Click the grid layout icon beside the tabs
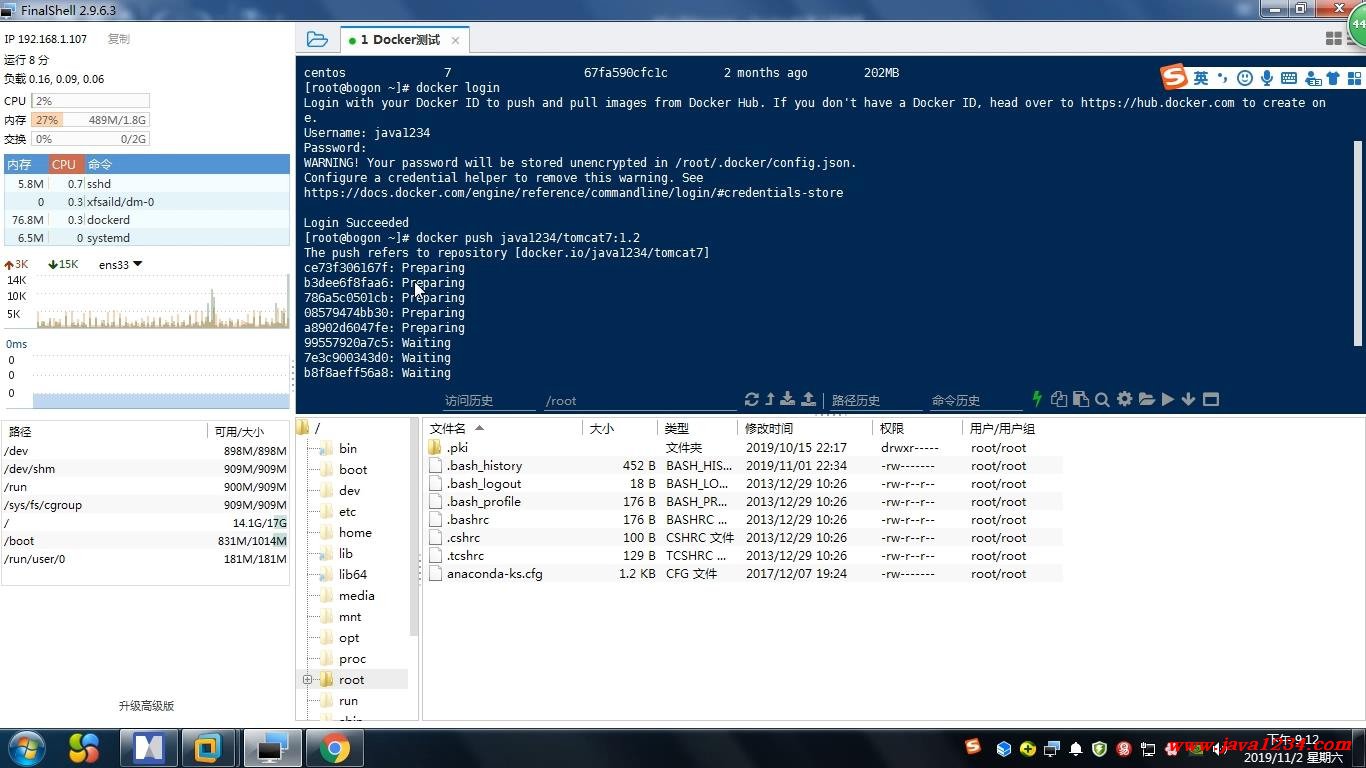 (1333, 39)
